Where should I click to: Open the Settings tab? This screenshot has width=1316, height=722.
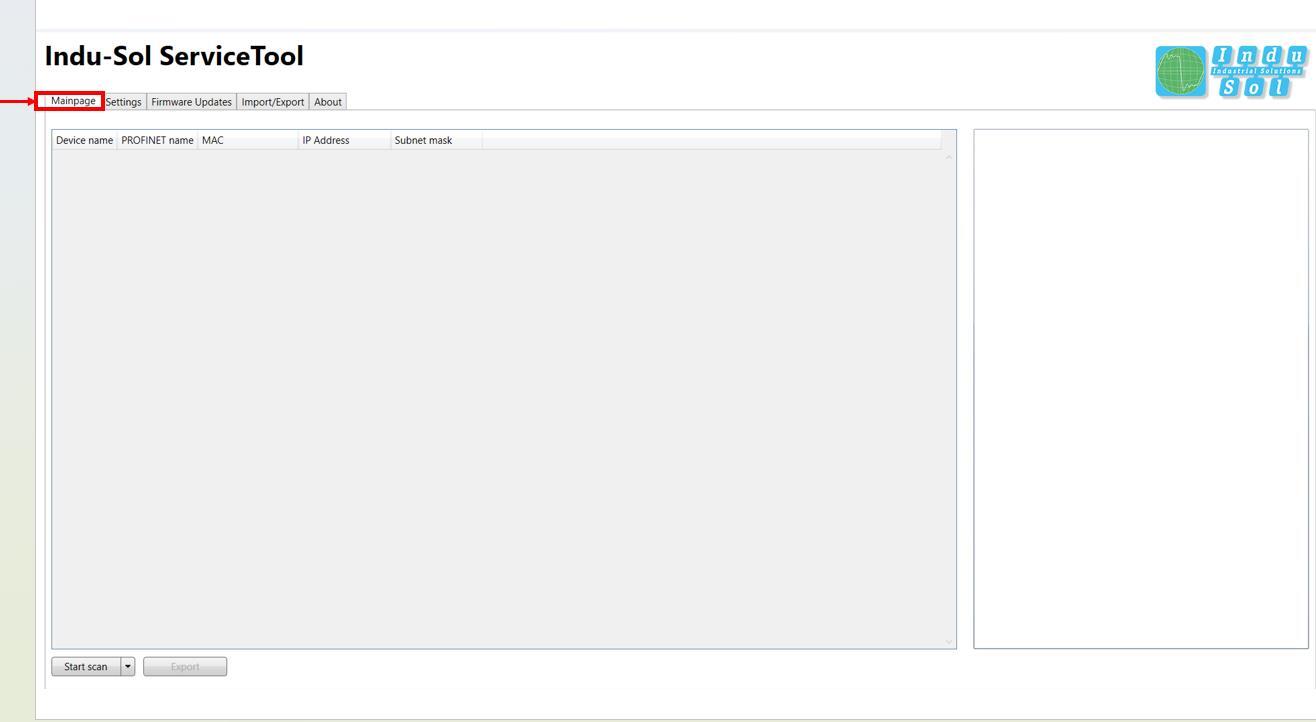[x=124, y=102]
